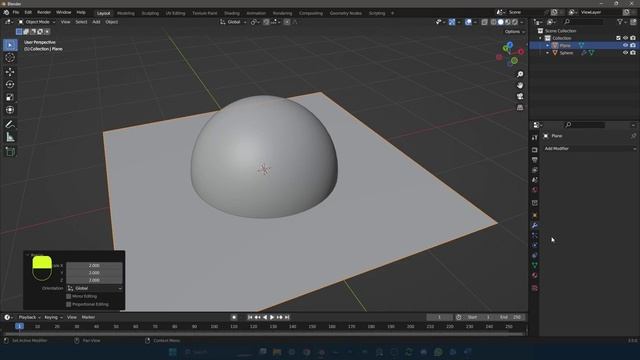Image resolution: width=640 pixels, height=360 pixels.
Task: Select Plane in outliner
Action: (x=565, y=45)
